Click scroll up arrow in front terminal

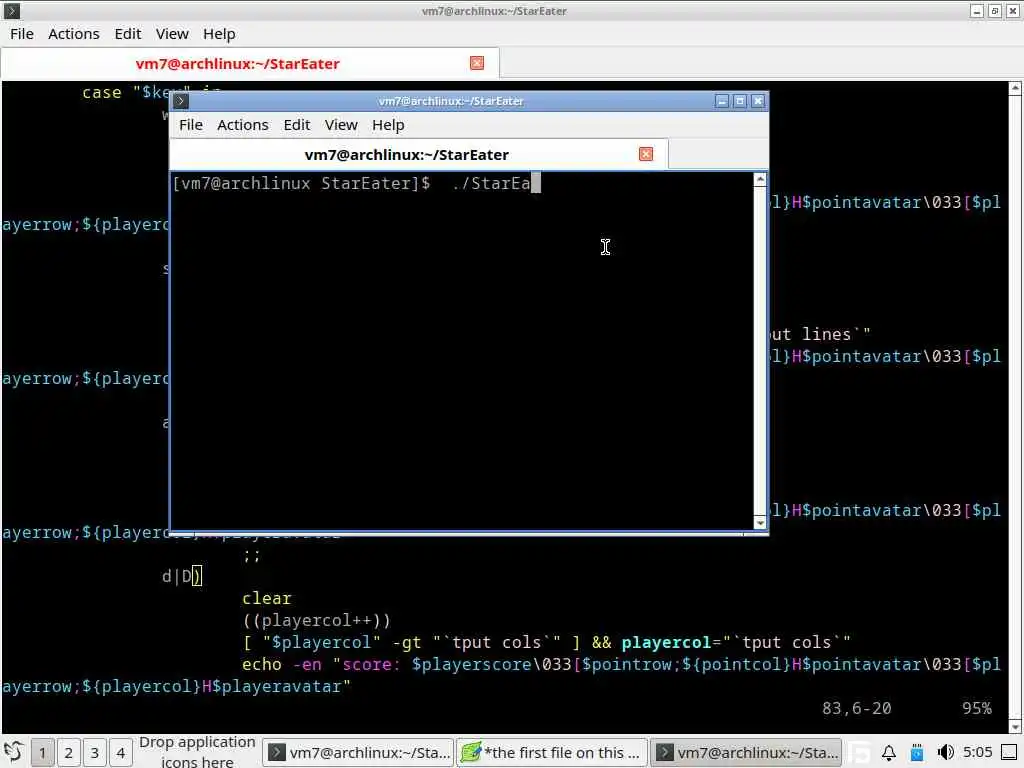click(x=760, y=180)
